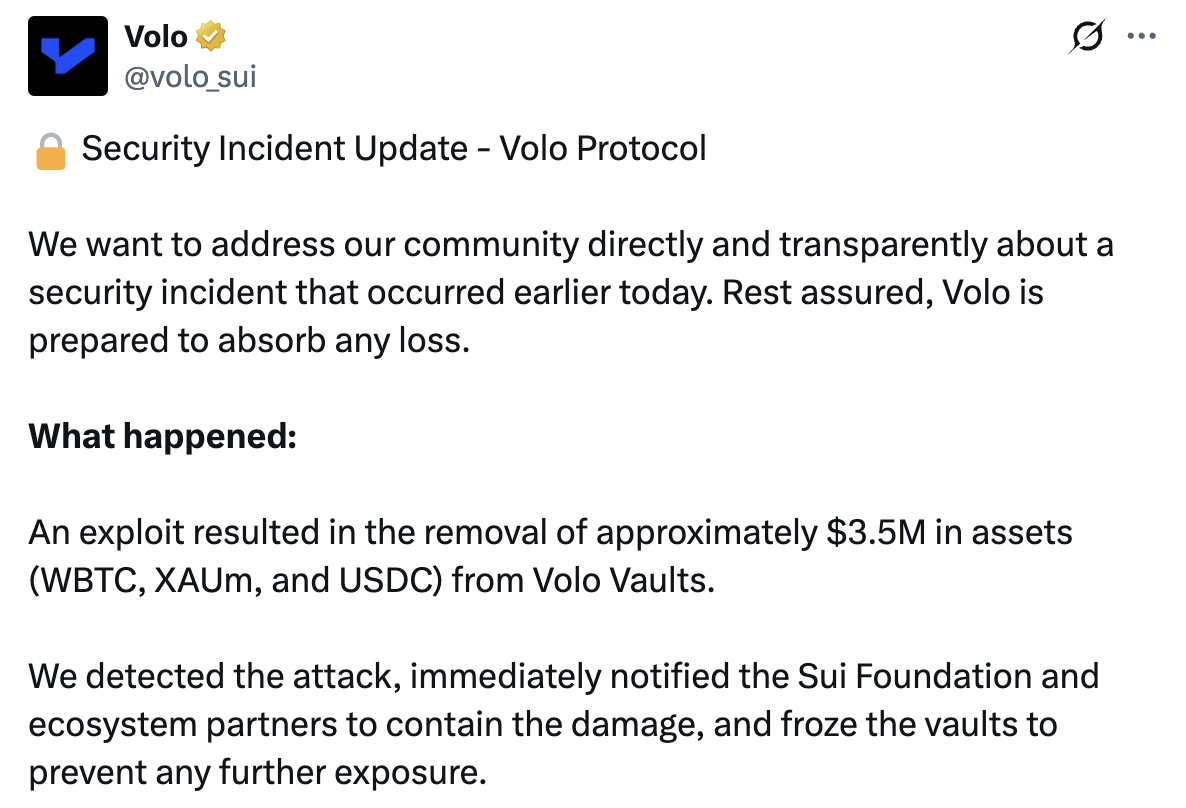
Task: Click the Volo display name
Action: point(155,37)
